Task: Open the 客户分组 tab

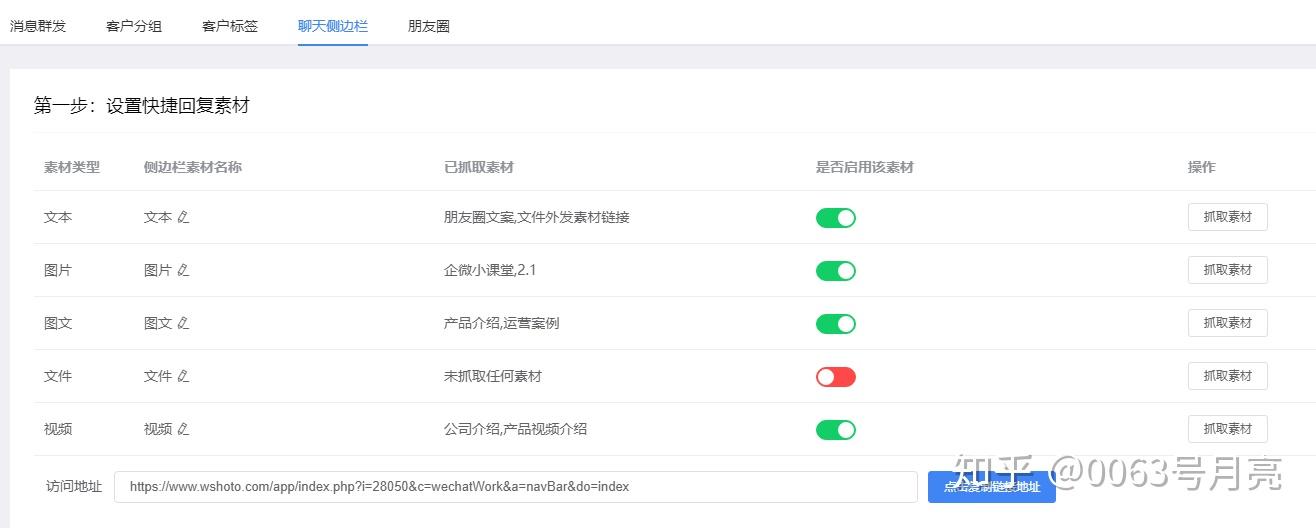Action: (134, 26)
